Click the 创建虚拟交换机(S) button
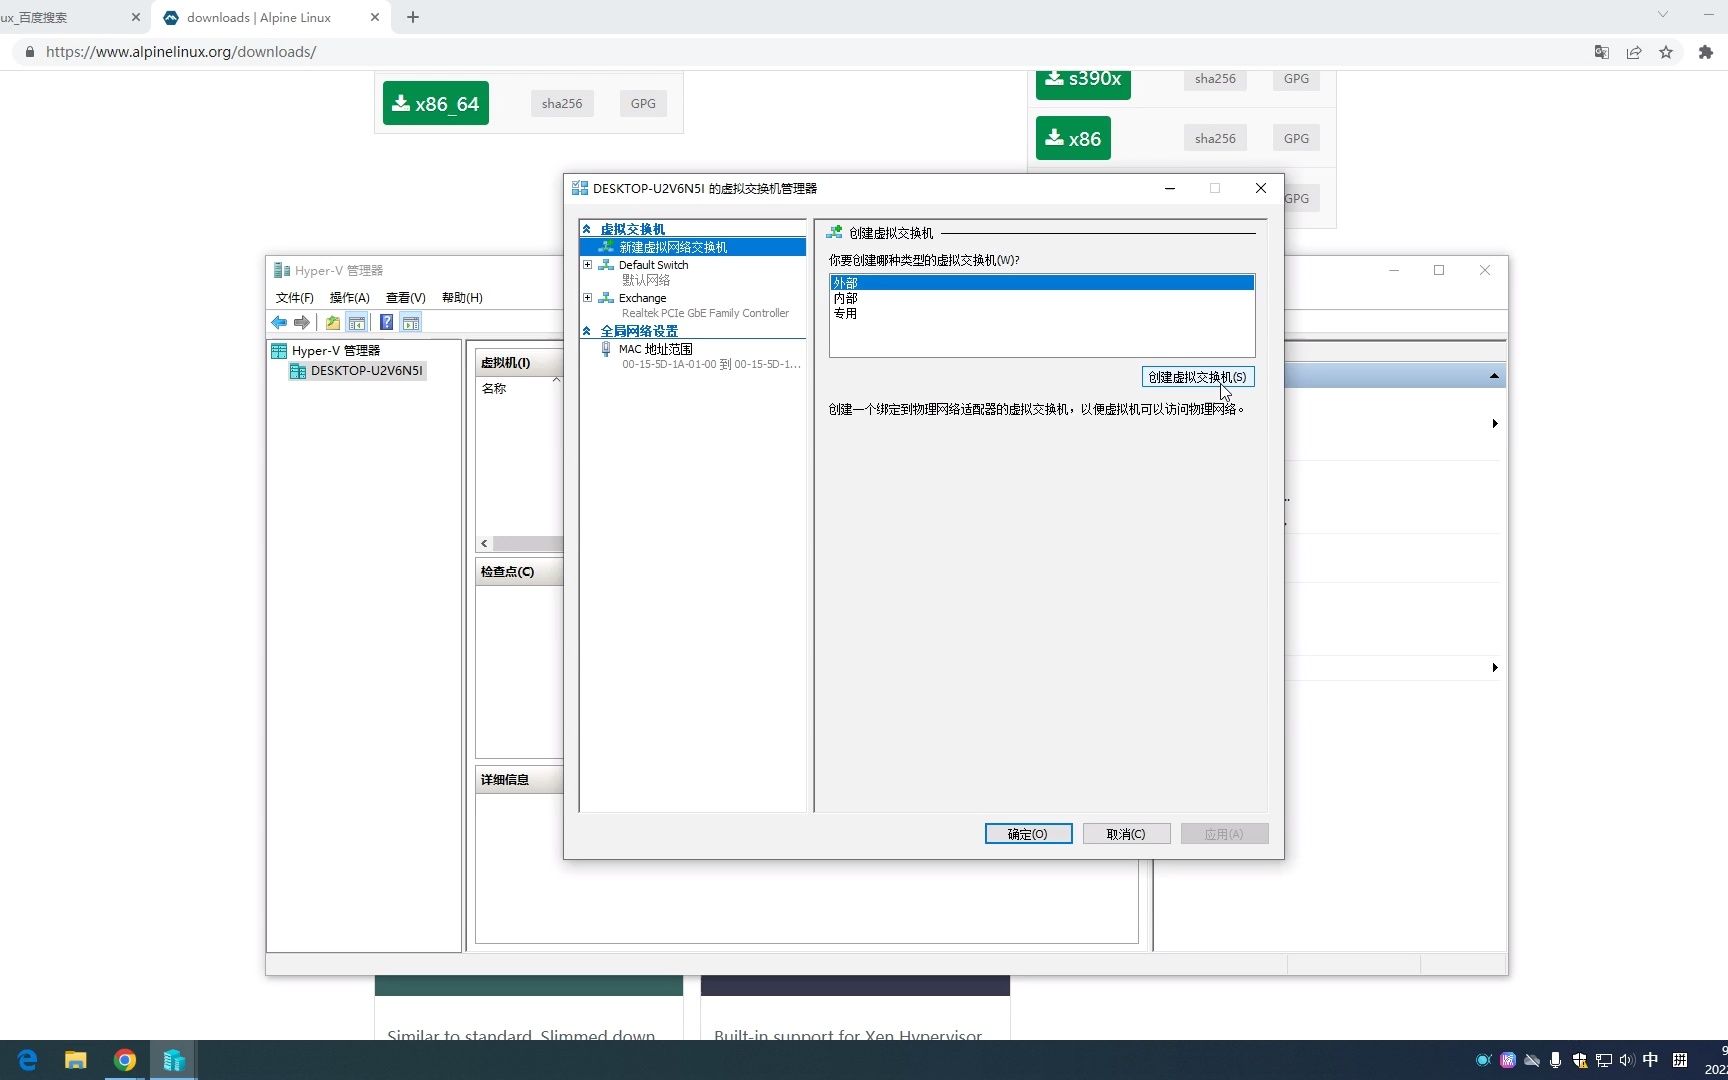This screenshot has width=1728, height=1080. (1198, 377)
